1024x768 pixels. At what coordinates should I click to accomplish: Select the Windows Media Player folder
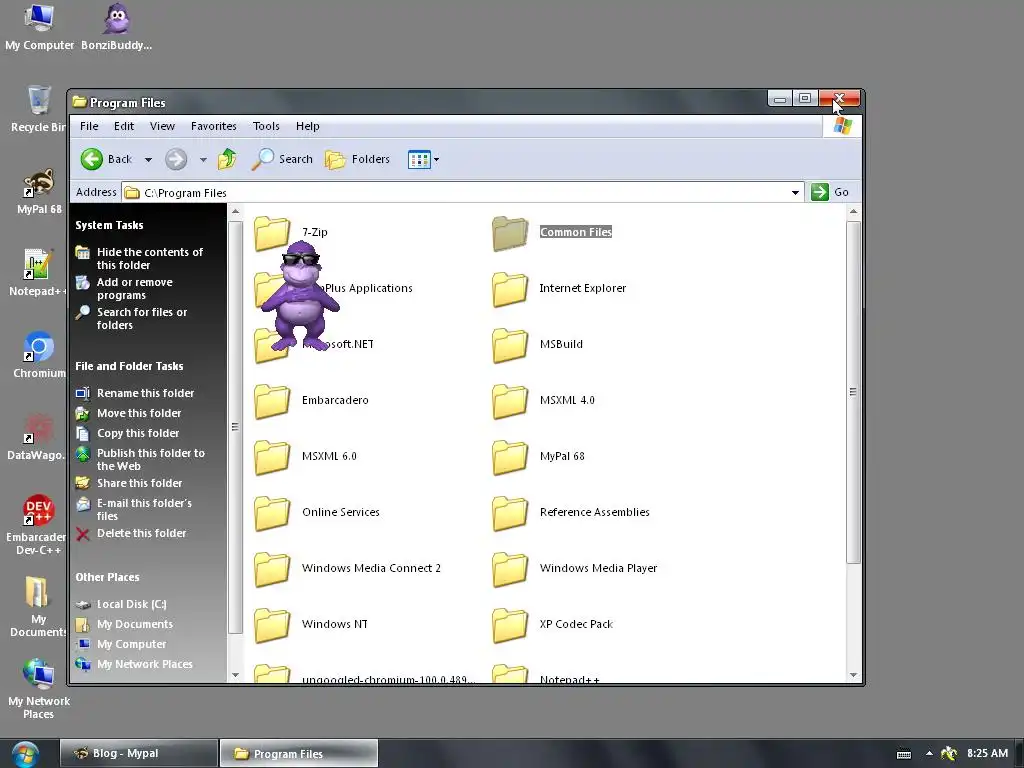510,568
